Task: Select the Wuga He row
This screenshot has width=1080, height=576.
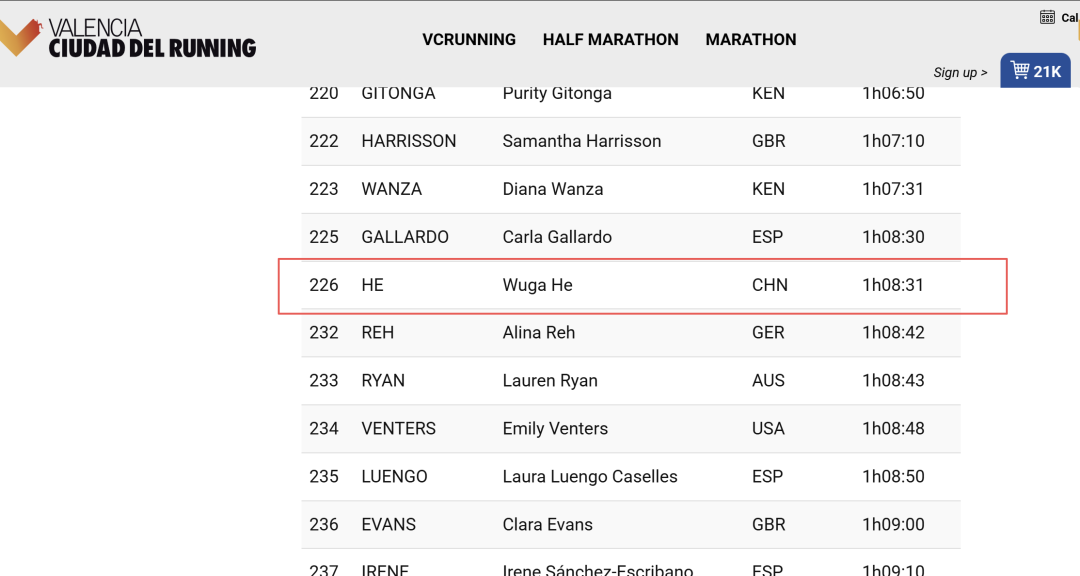Action: 631,285
